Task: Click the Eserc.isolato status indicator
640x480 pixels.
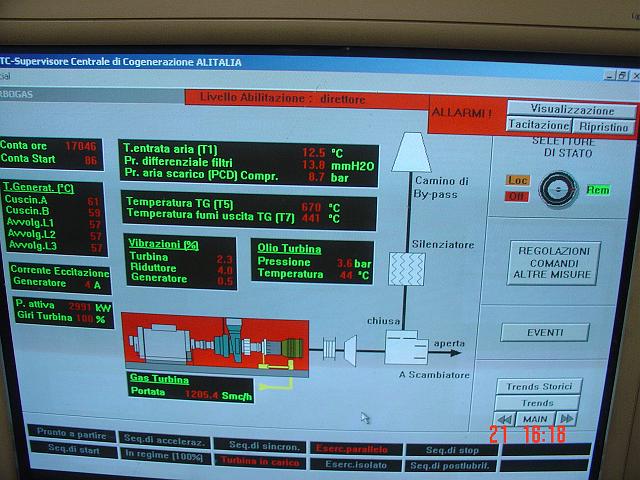Action: pyautogui.click(x=356, y=464)
